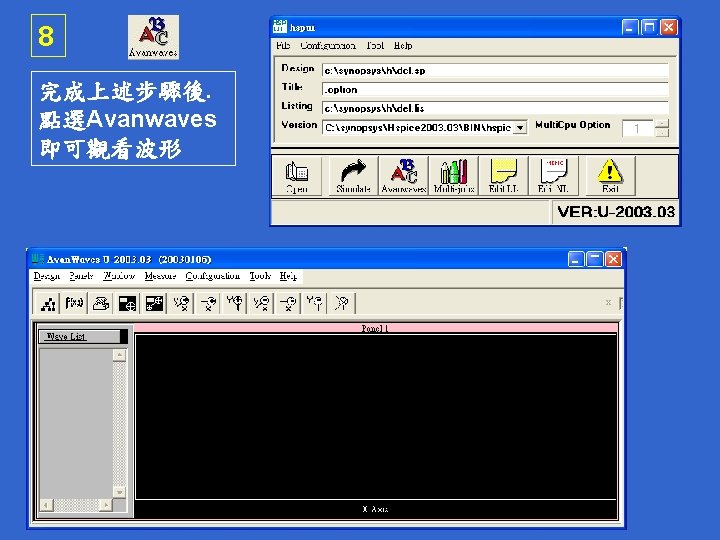
Task: Close the AvanWaves window
Action: coord(613,259)
